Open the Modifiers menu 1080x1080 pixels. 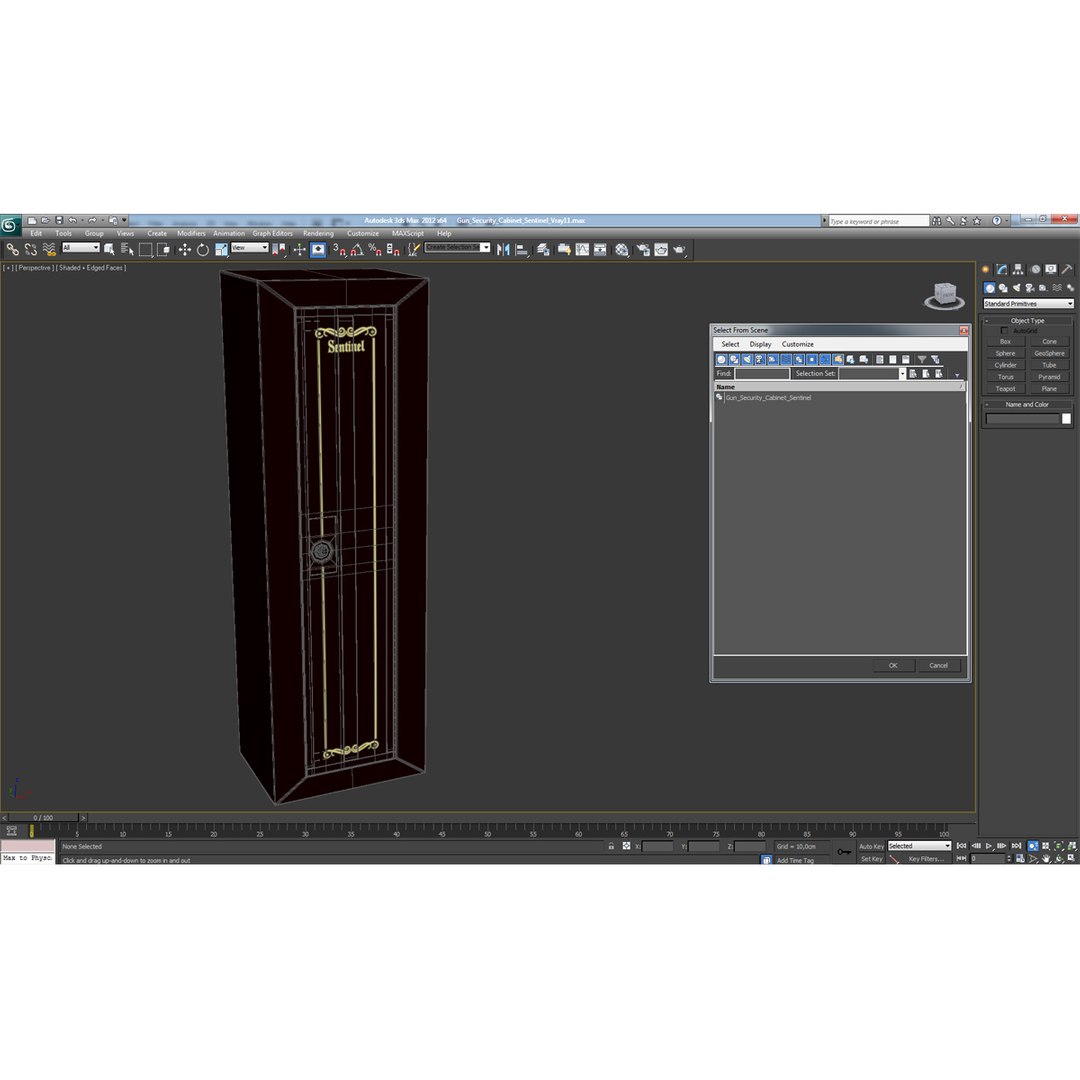pyautogui.click(x=191, y=233)
